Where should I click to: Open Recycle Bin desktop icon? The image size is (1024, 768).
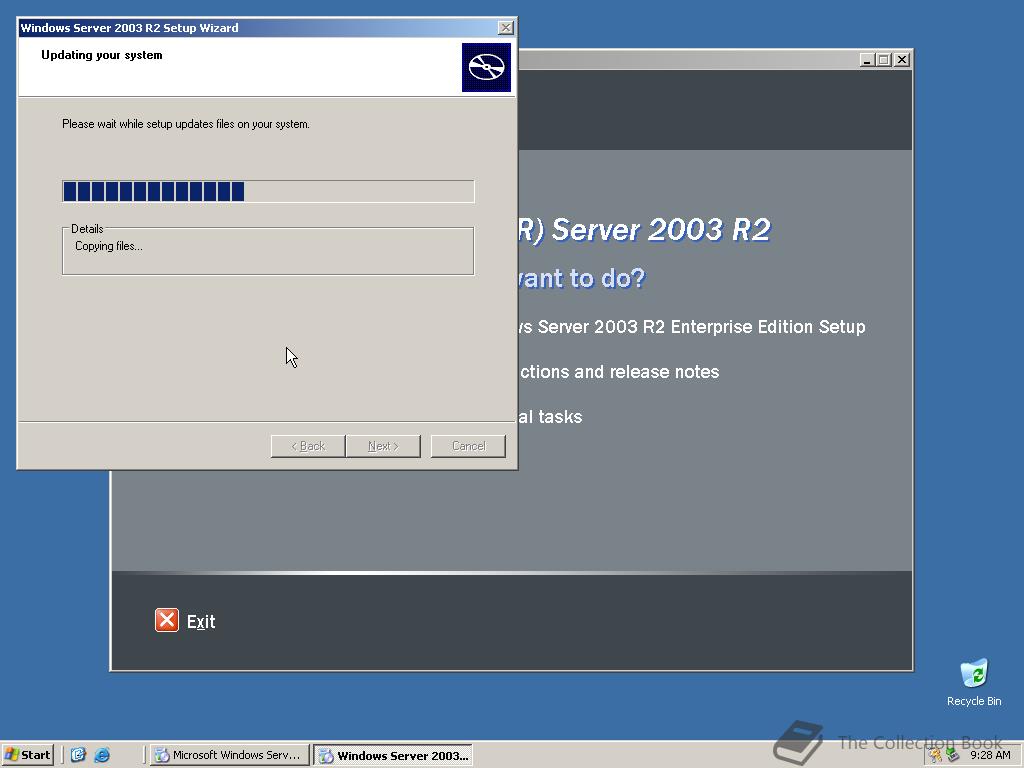(x=974, y=682)
